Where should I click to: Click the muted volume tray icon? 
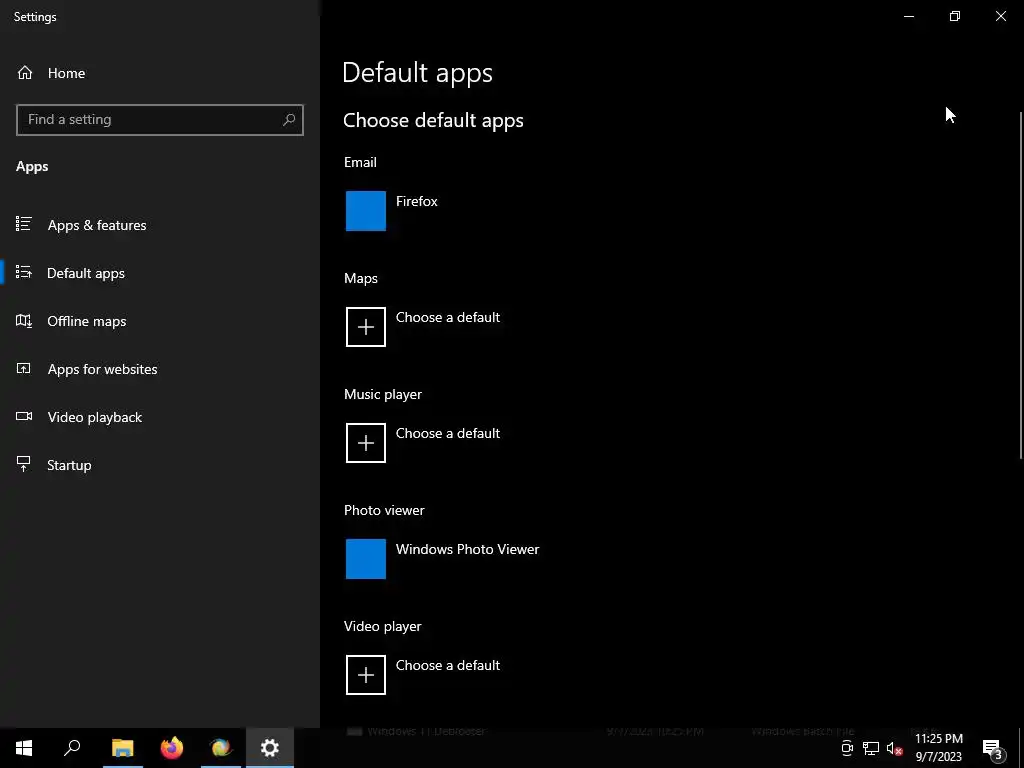(895, 748)
